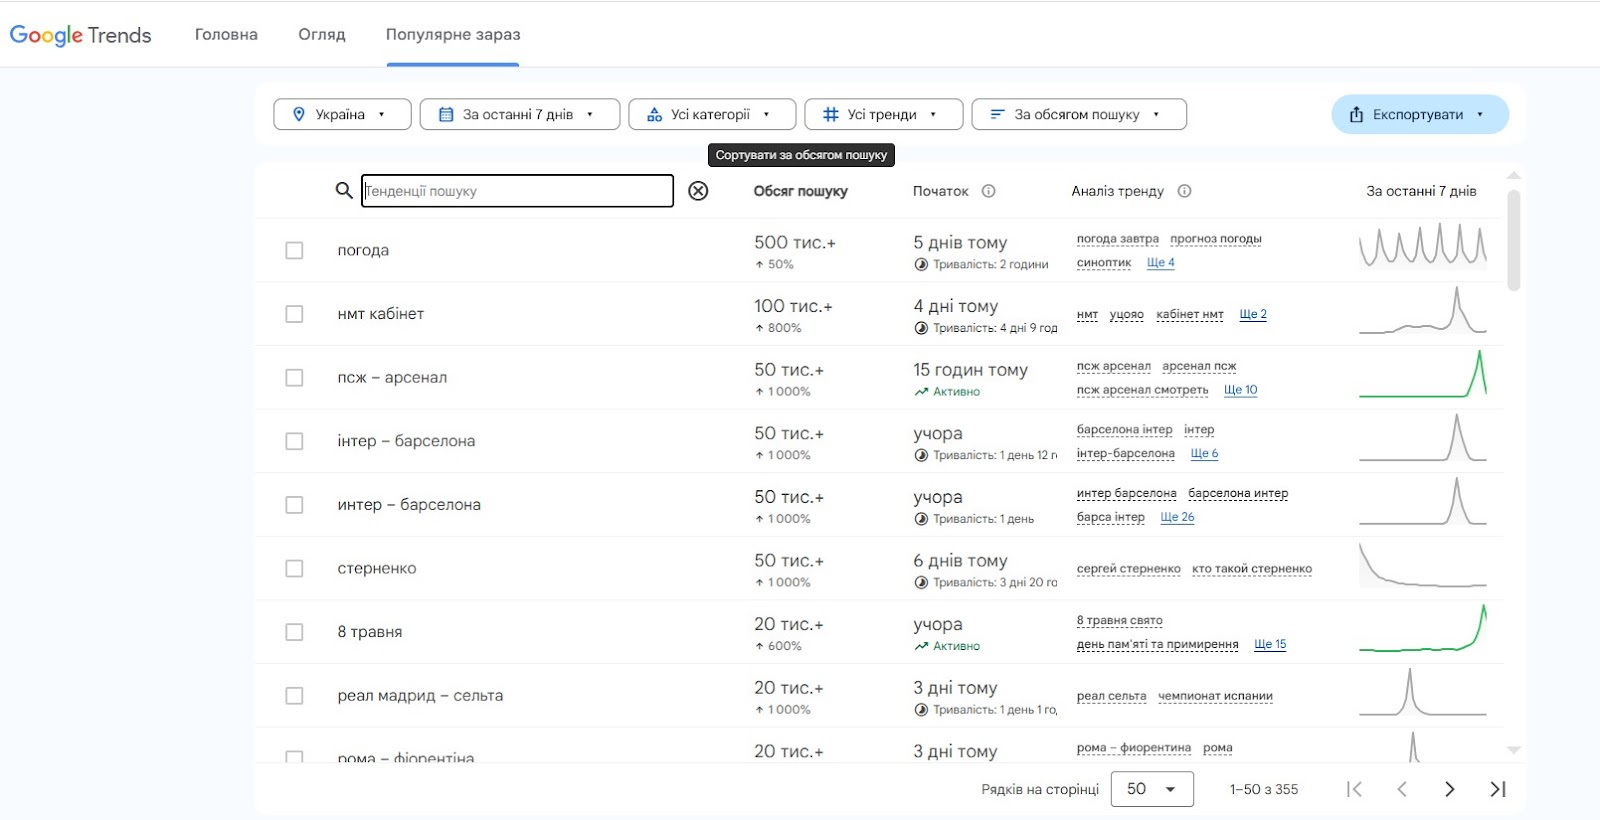This screenshot has height=820, width=1600.
Task: Open the За обсягом пошуку sort dropdown
Action: pos(1079,114)
